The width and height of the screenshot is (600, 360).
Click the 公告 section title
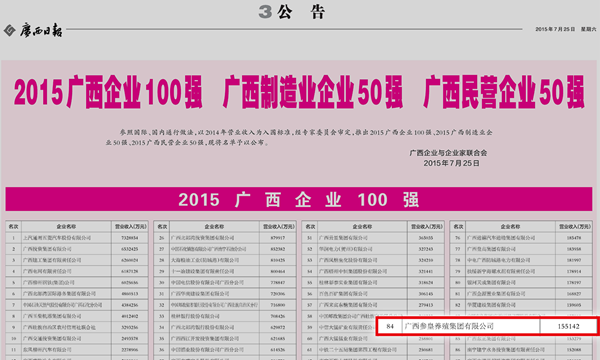(x=301, y=12)
